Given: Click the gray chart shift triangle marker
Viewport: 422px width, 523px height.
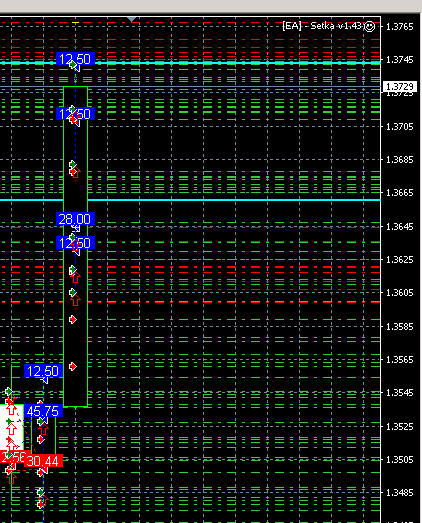Looking at the screenshot, I should pyautogui.click(x=132, y=19).
